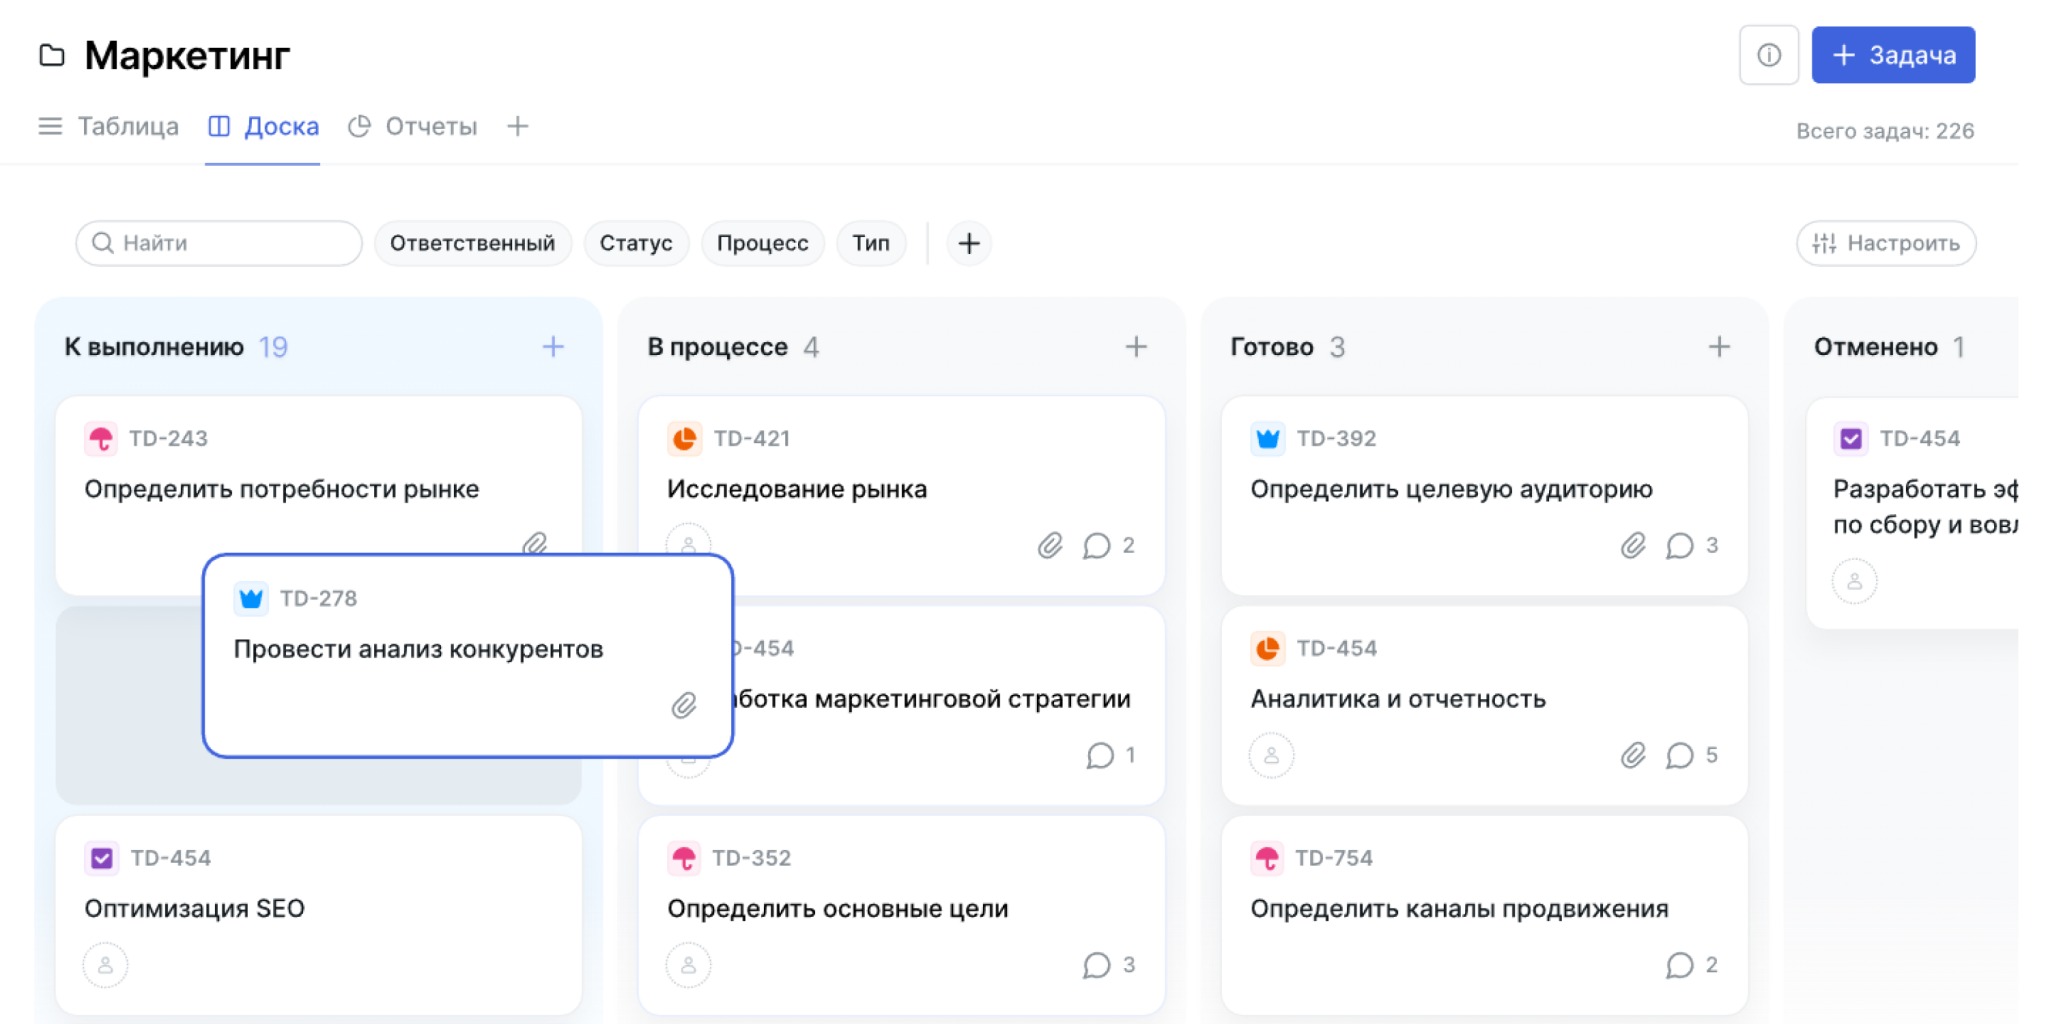Add a new view with plus after Отчеты

coord(517,127)
